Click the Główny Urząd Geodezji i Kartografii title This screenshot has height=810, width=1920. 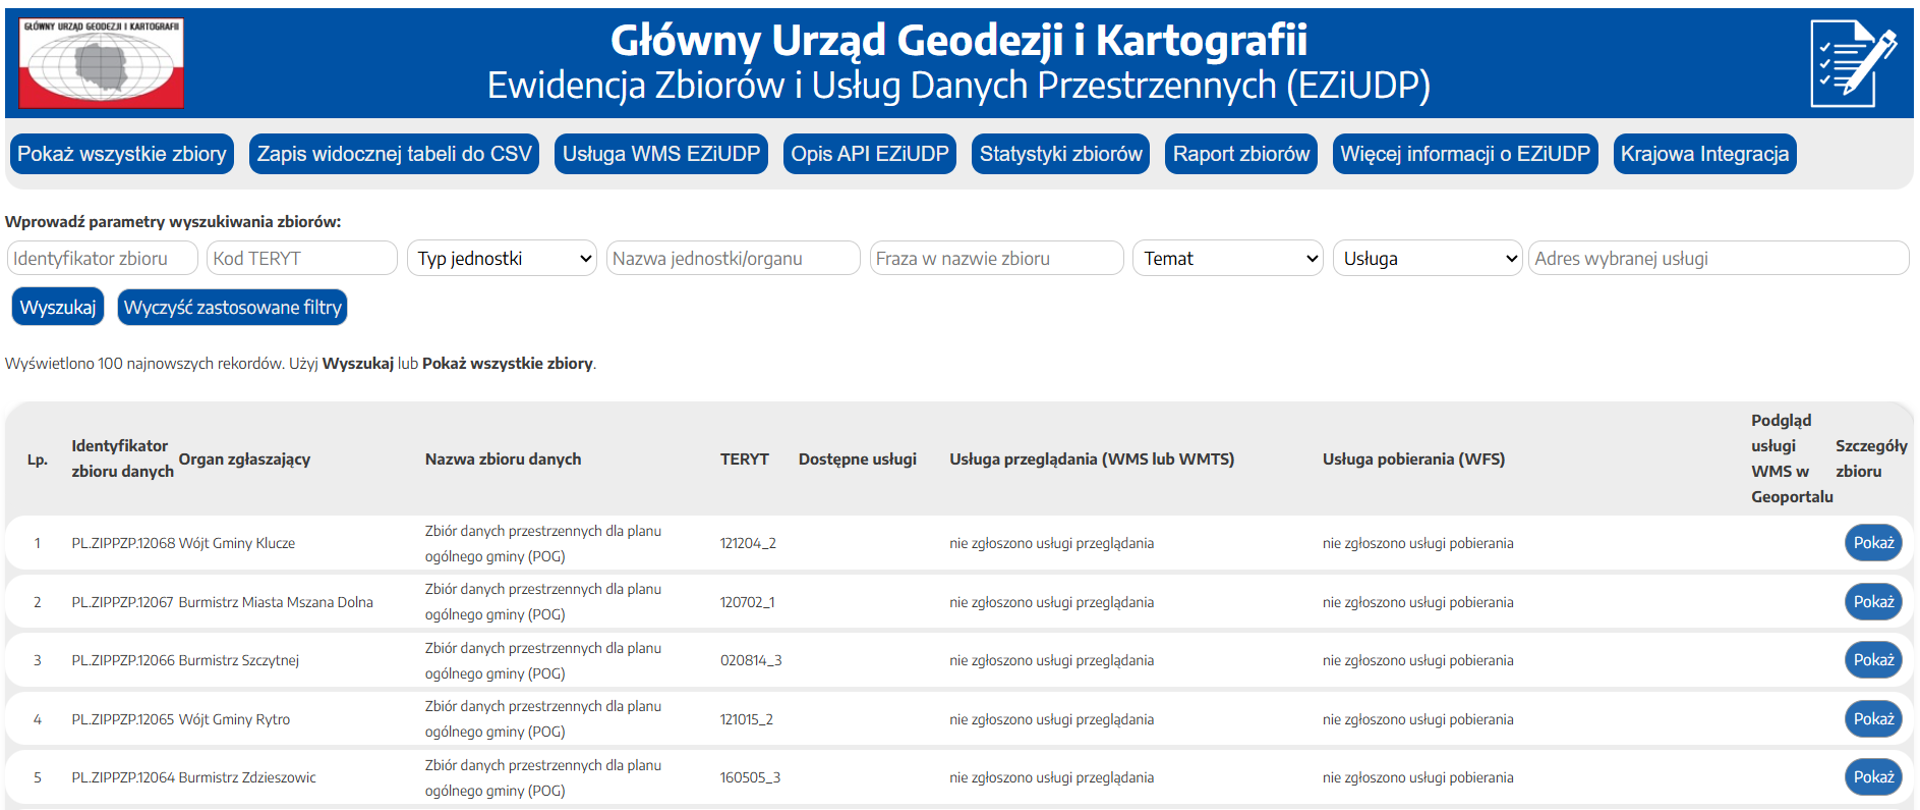959,41
